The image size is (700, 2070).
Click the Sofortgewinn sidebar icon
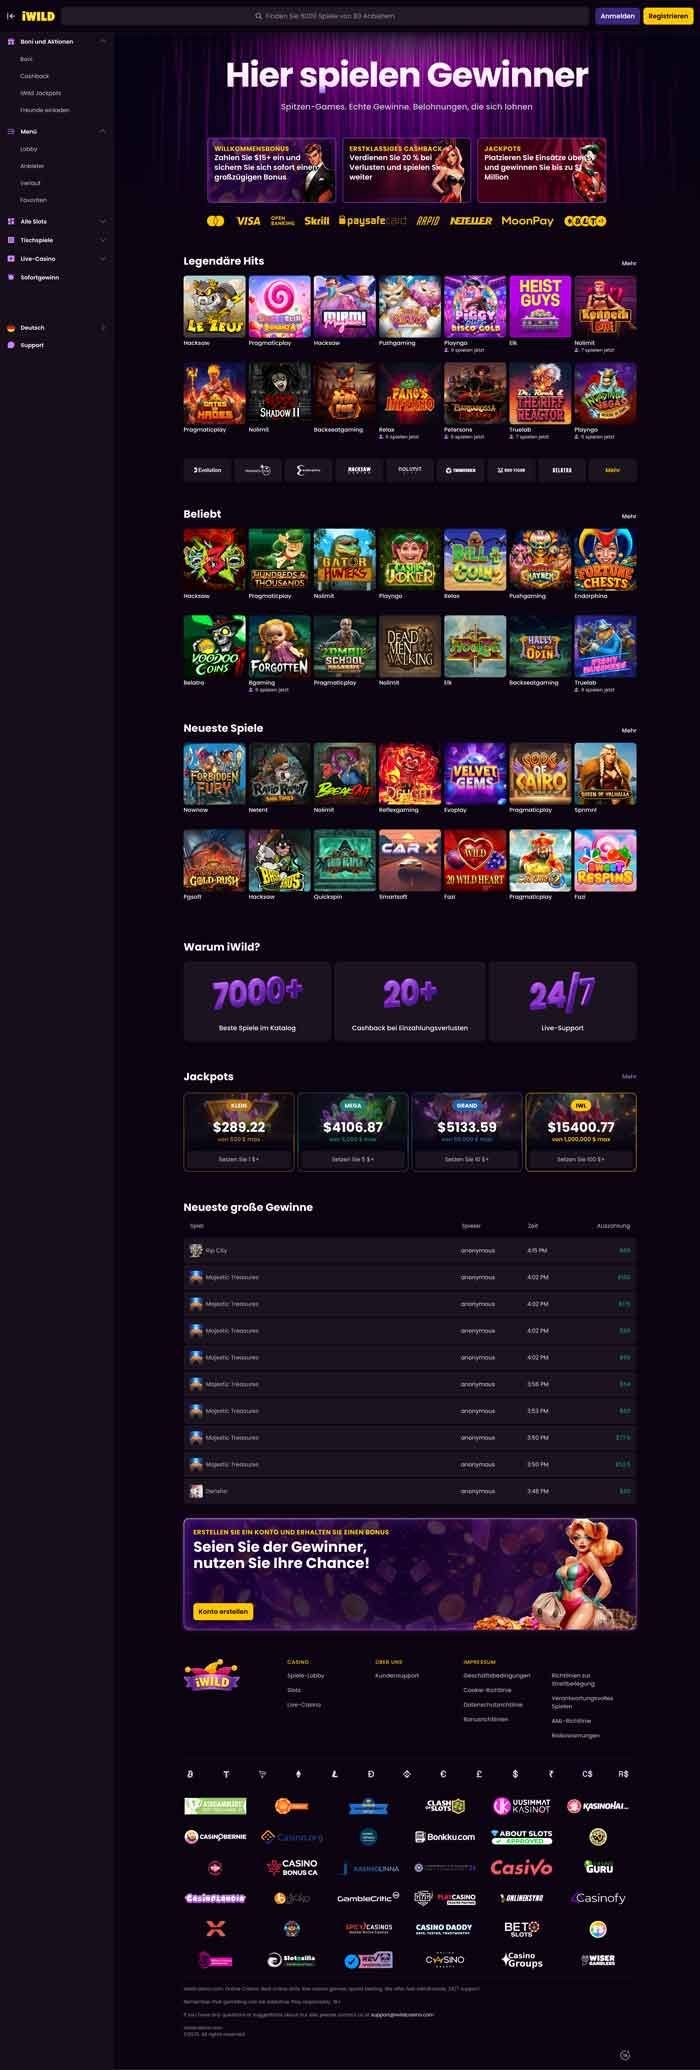(x=11, y=277)
